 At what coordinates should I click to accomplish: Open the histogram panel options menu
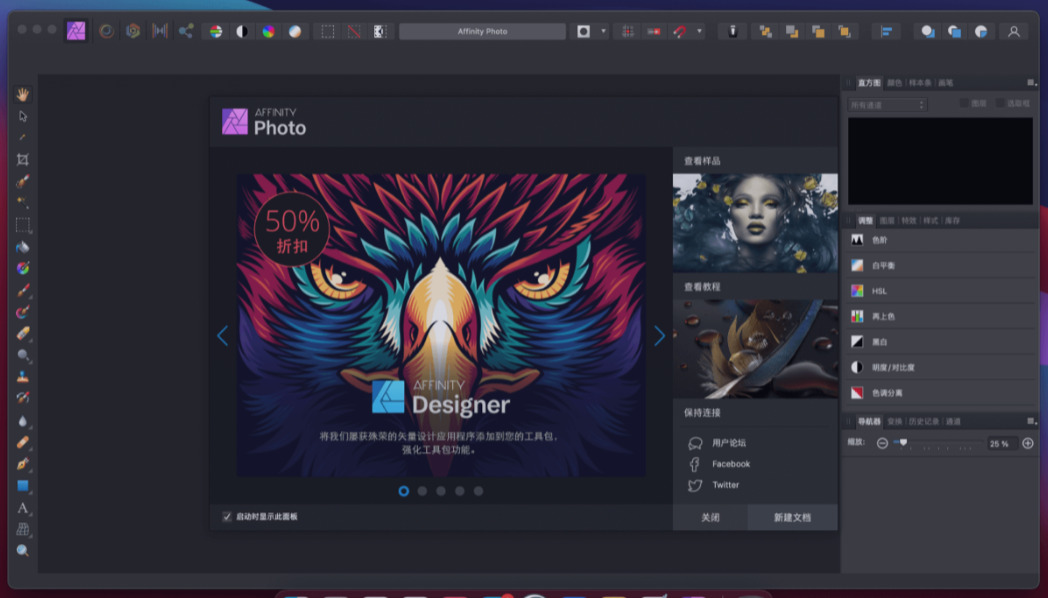pyautogui.click(x=1031, y=82)
